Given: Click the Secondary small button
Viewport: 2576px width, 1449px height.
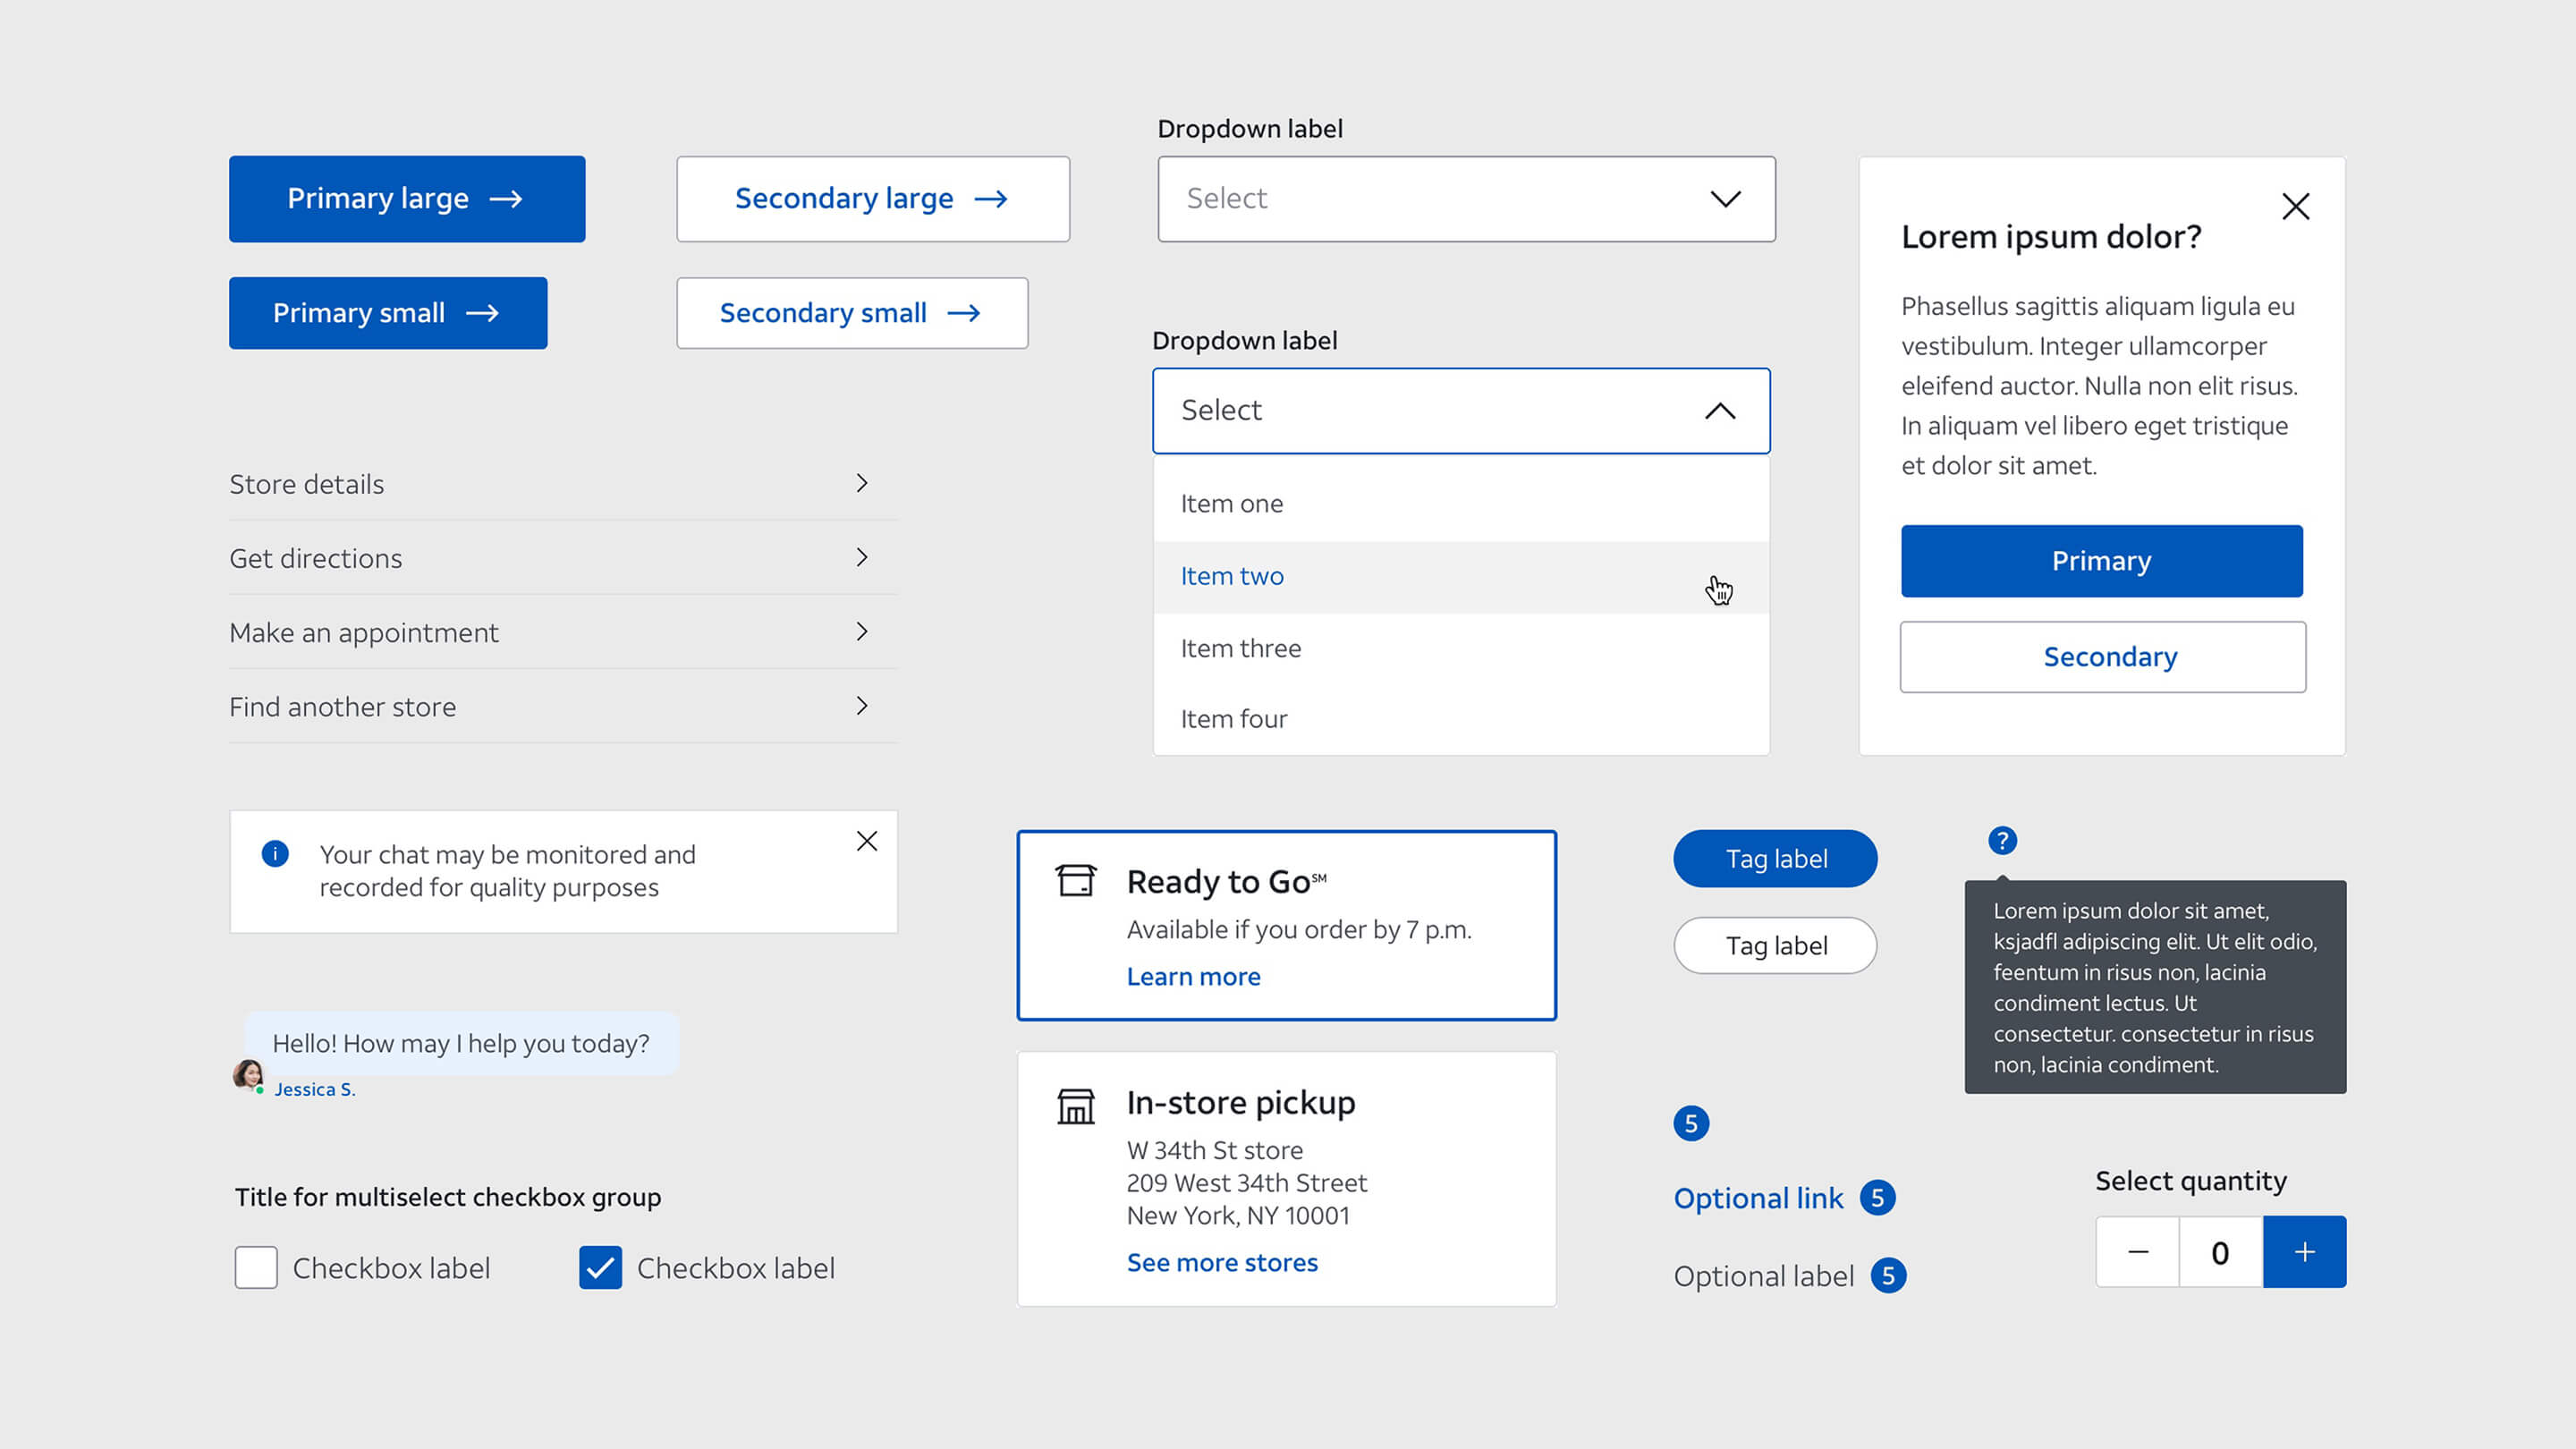Looking at the screenshot, I should point(852,313).
